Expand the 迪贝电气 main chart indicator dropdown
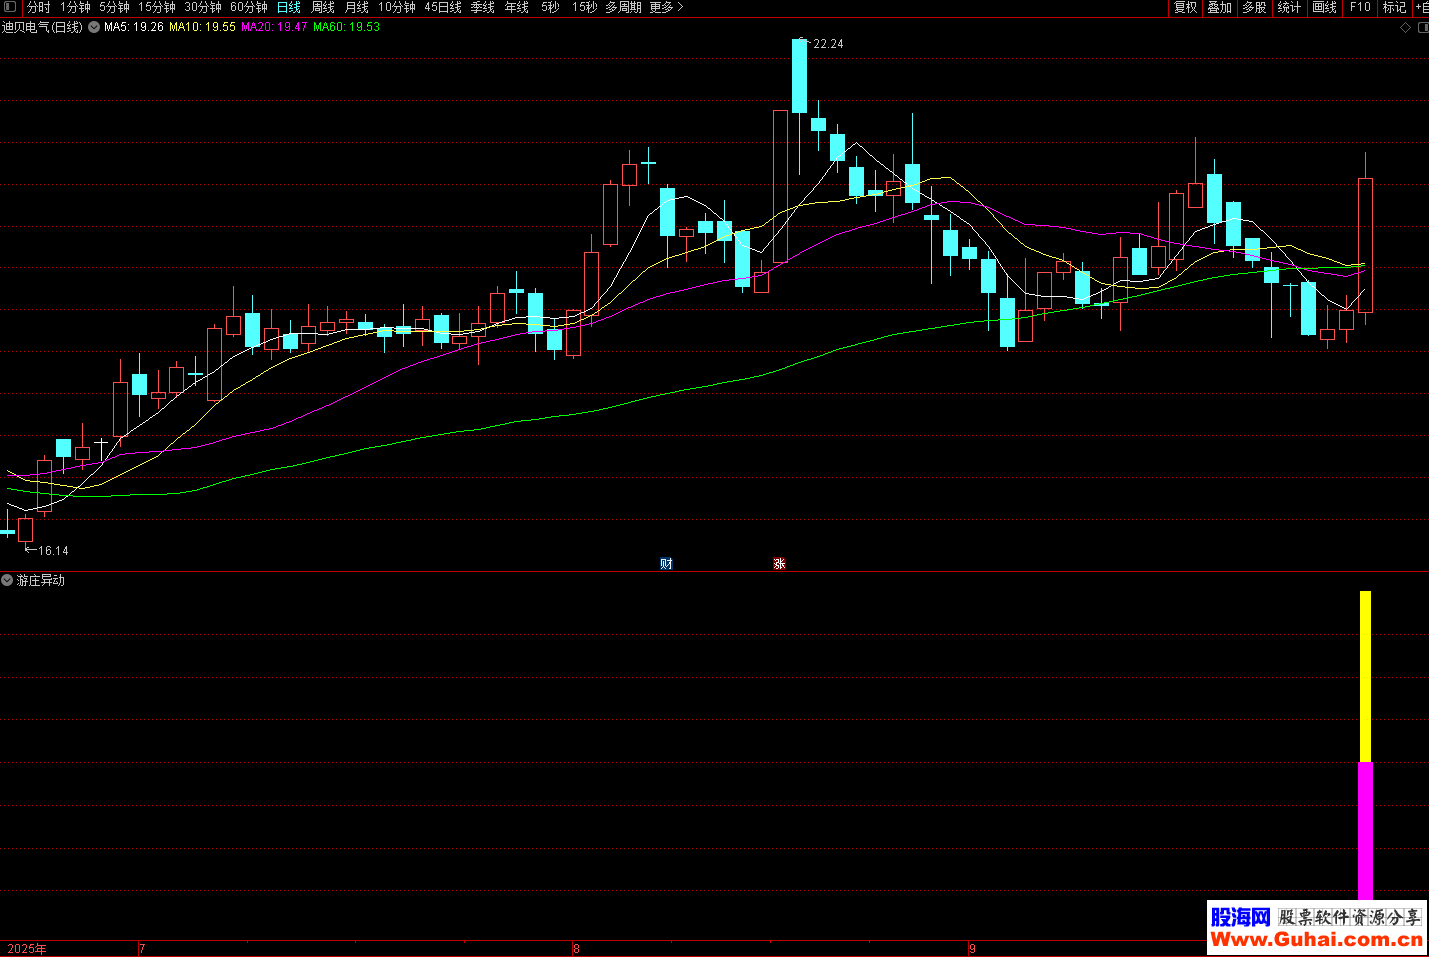This screenshot has height=957, width=1429. 94,27
